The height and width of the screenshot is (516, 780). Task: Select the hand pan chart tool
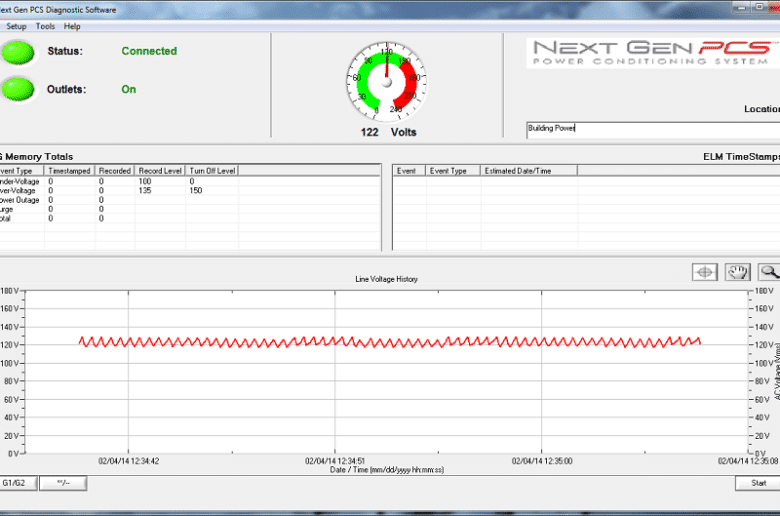738,272
